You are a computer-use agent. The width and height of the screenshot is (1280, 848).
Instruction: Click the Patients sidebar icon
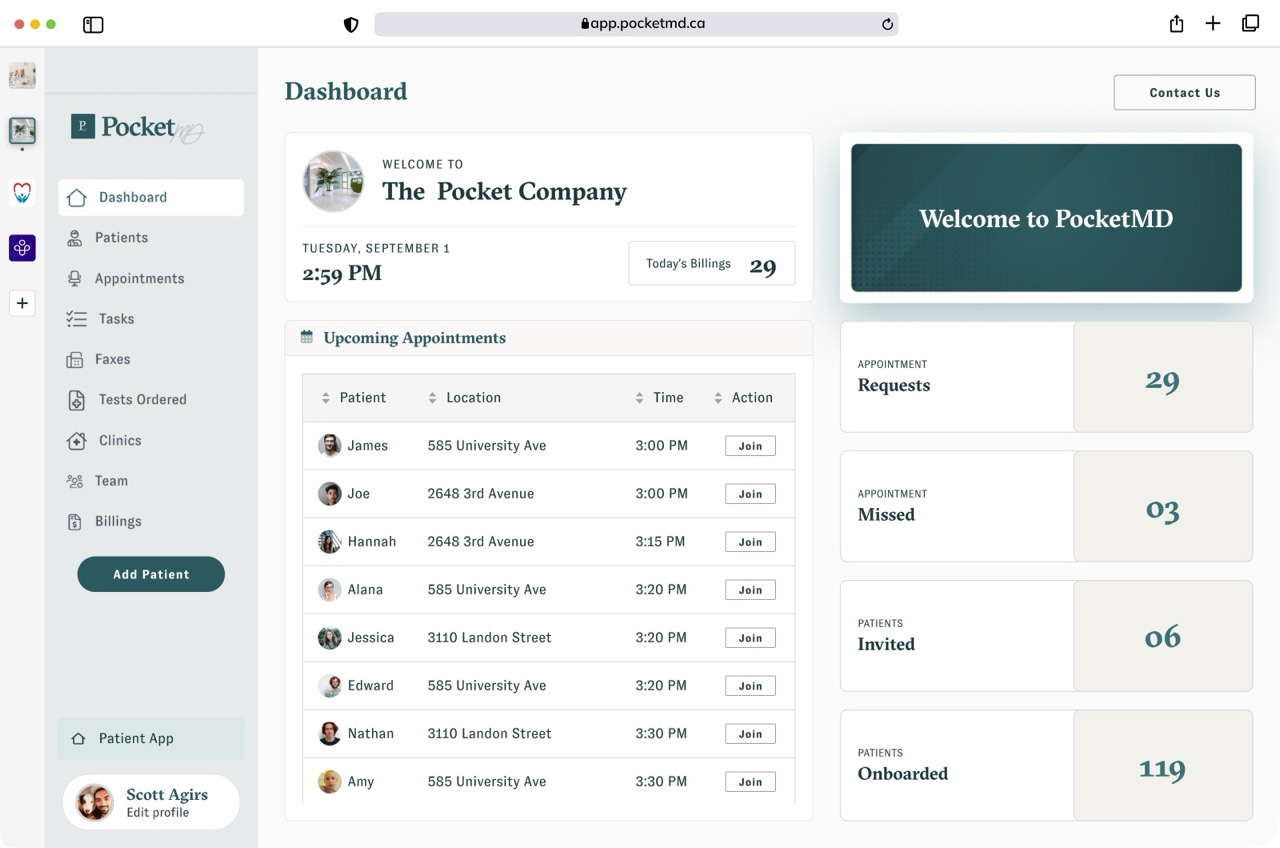coord(74,238)
